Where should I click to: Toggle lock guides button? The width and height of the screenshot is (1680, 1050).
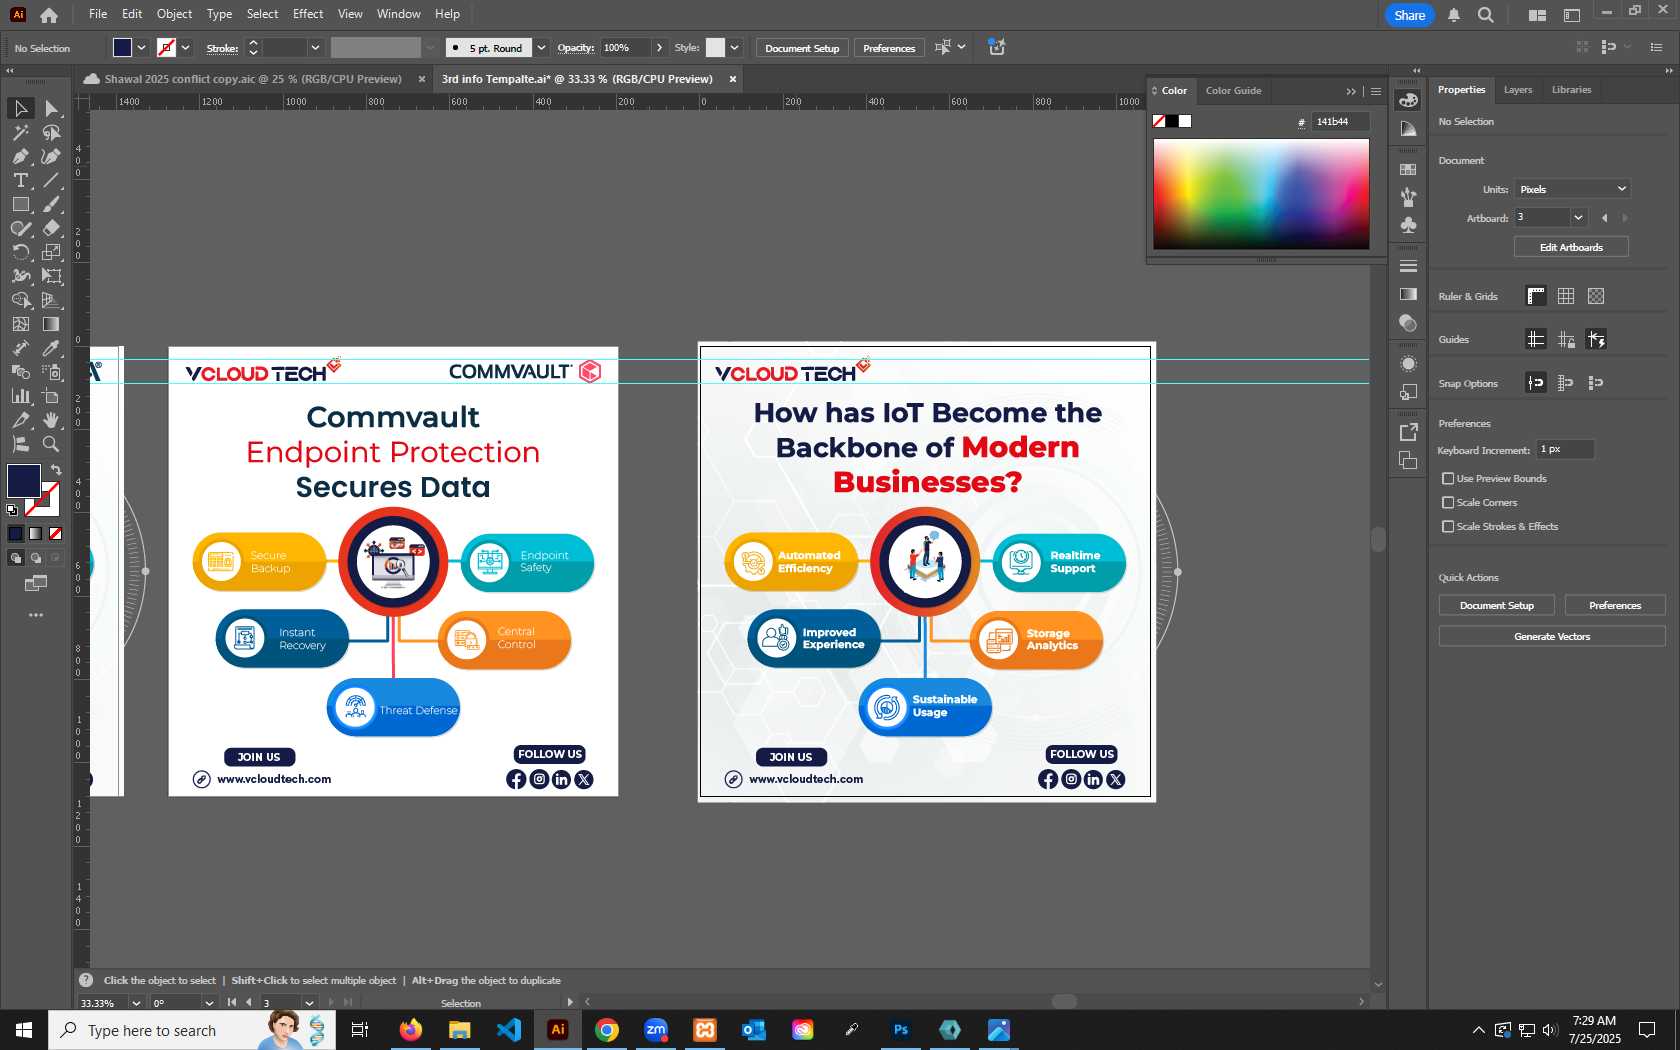tap(1566, 340)
